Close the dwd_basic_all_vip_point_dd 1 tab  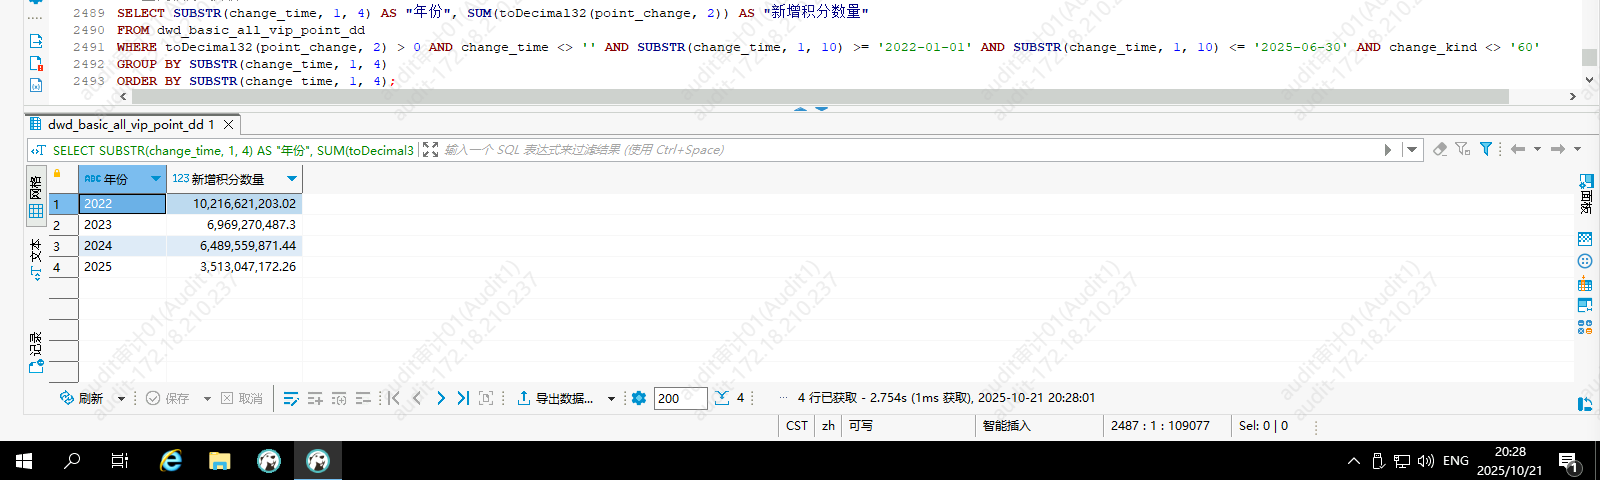coord(229,125)
